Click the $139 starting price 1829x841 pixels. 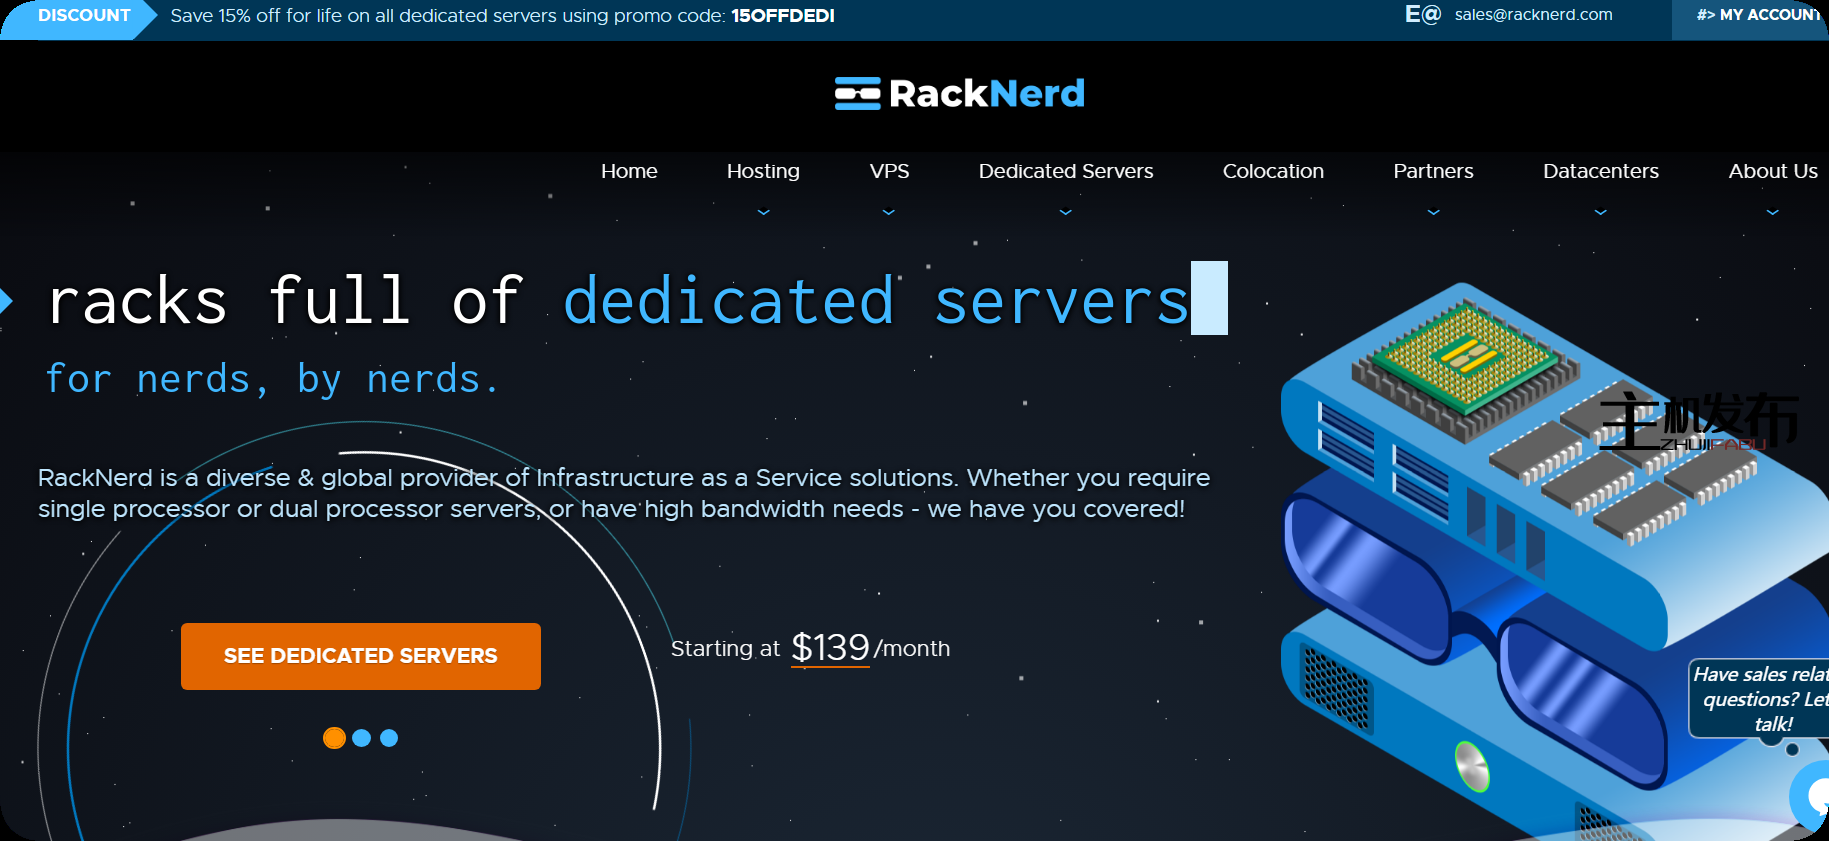pyautogui.click(x=830, y=647)
